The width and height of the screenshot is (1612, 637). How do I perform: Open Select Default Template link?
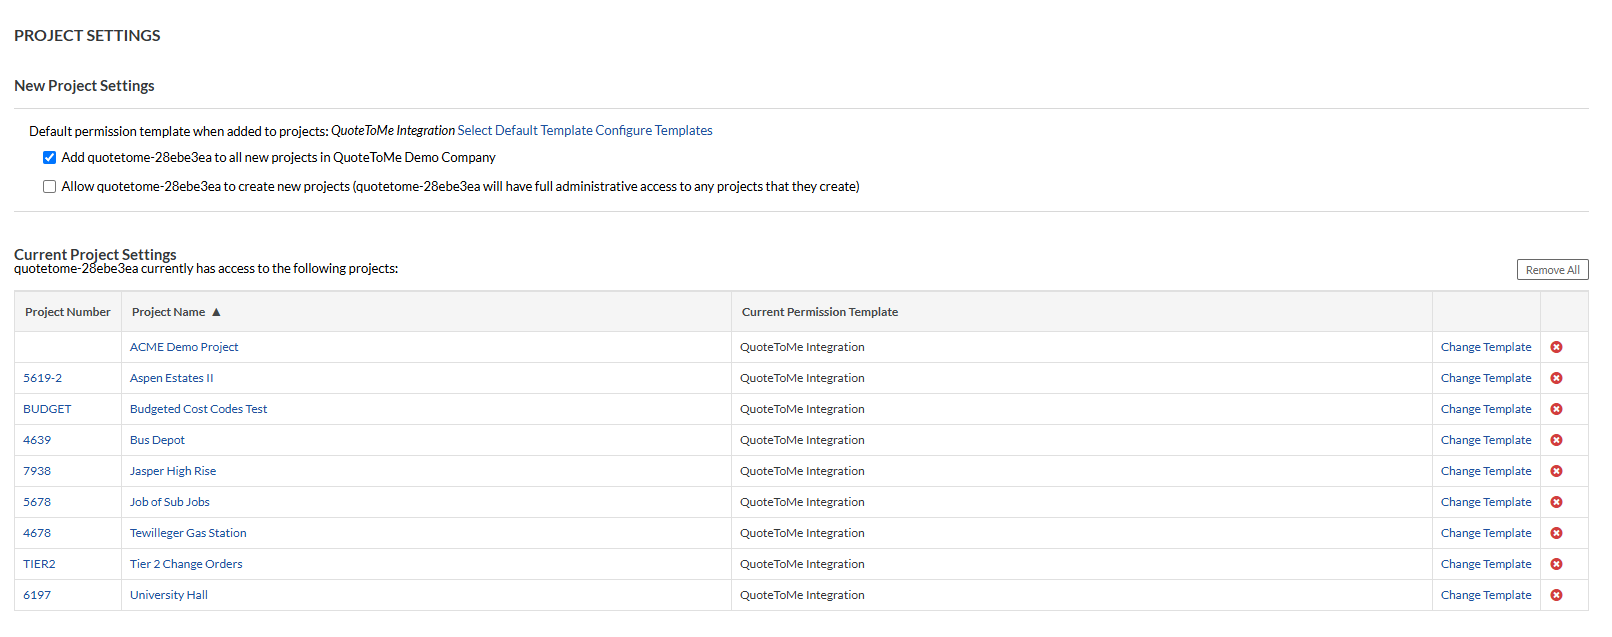(x=525, y=131)
